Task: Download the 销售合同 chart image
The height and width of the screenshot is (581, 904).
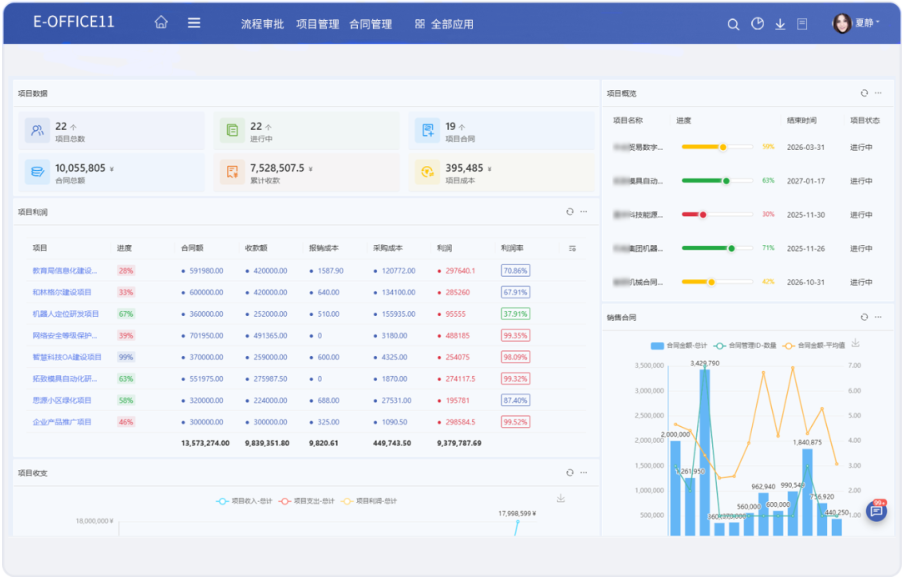Action: tap(855, 343)
